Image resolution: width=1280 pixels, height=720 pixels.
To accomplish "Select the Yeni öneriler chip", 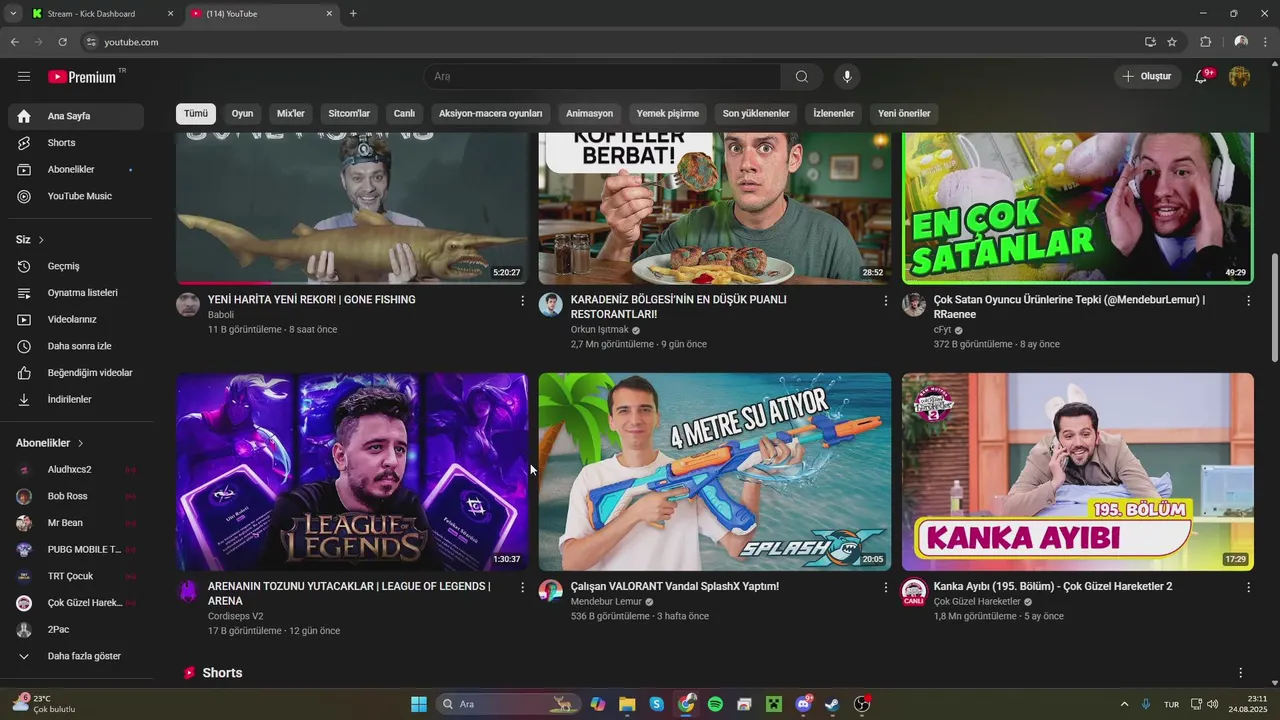I will (904, 114).
